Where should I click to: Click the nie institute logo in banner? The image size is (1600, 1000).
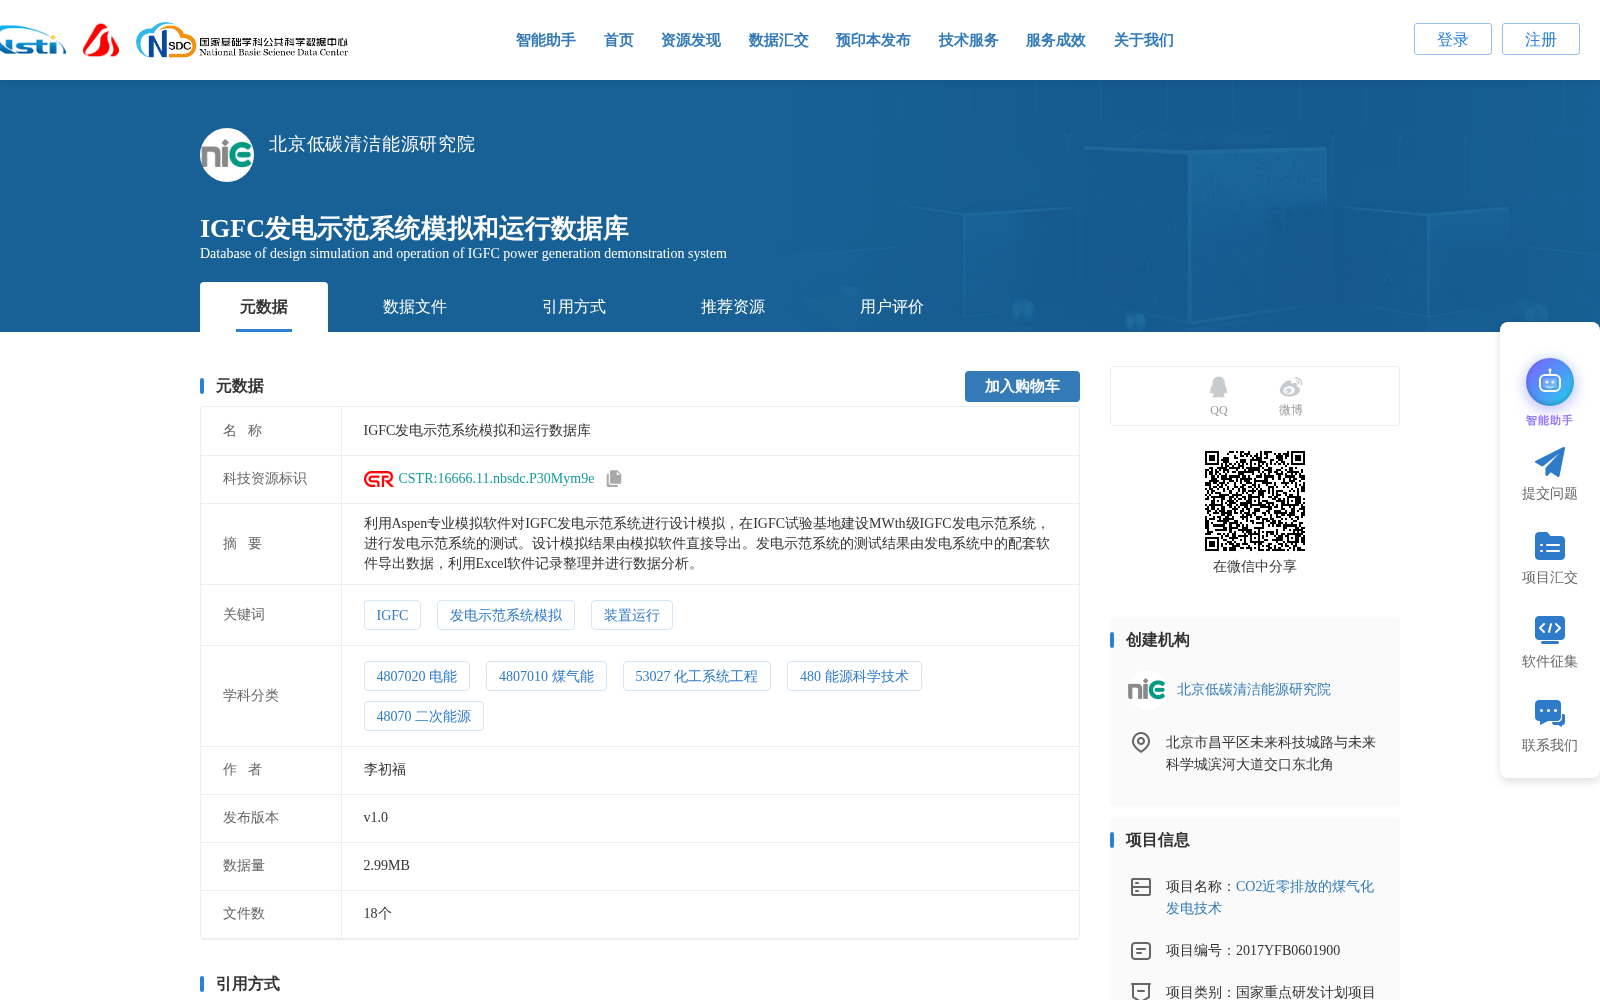(227, 155)
